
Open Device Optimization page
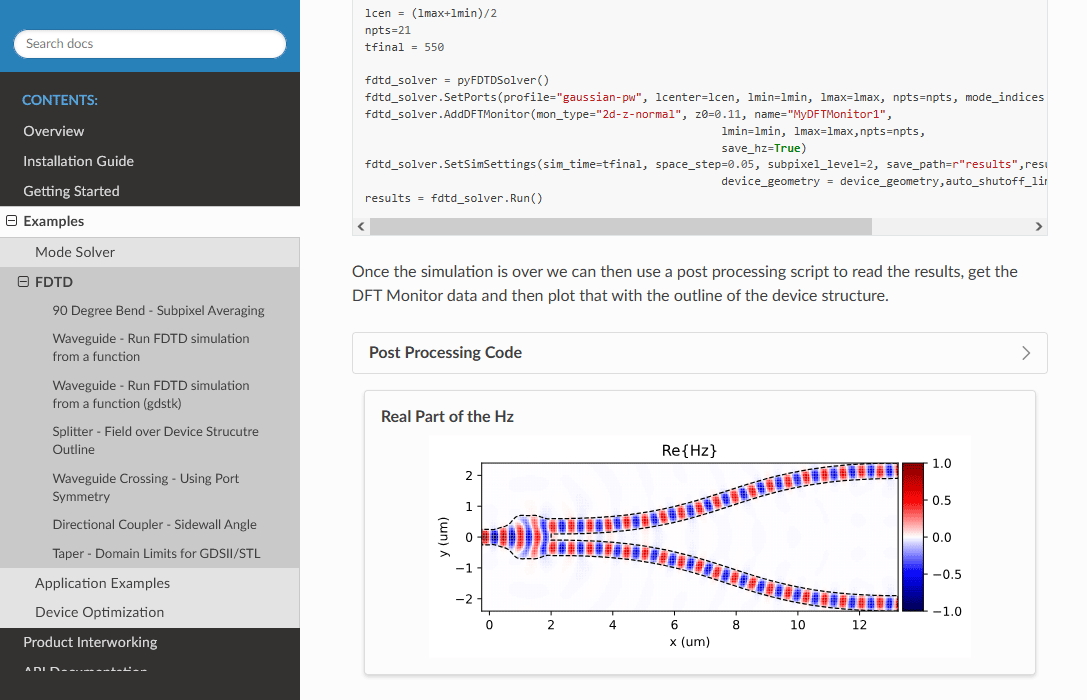click(x=99, y=612)
